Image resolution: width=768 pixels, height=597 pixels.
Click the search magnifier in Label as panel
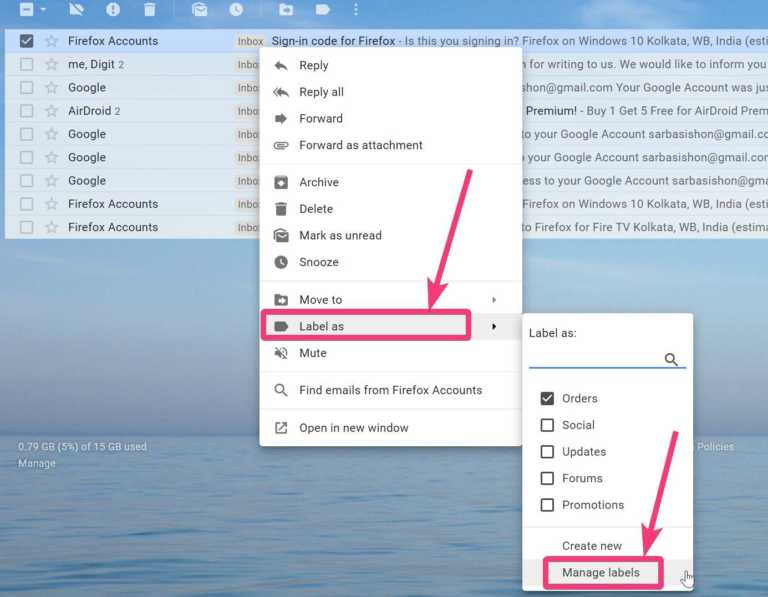[671, 359]
